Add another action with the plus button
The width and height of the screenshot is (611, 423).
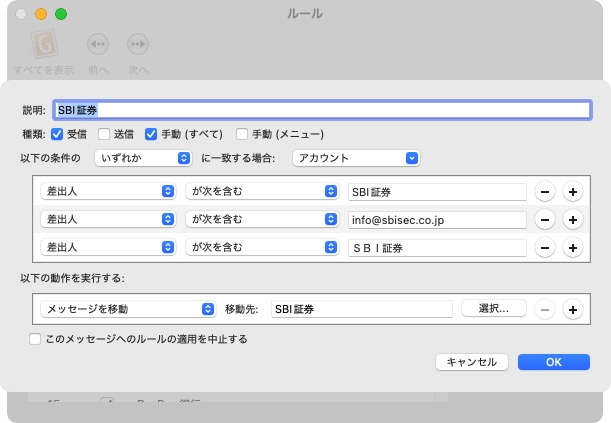click(572, 309)
